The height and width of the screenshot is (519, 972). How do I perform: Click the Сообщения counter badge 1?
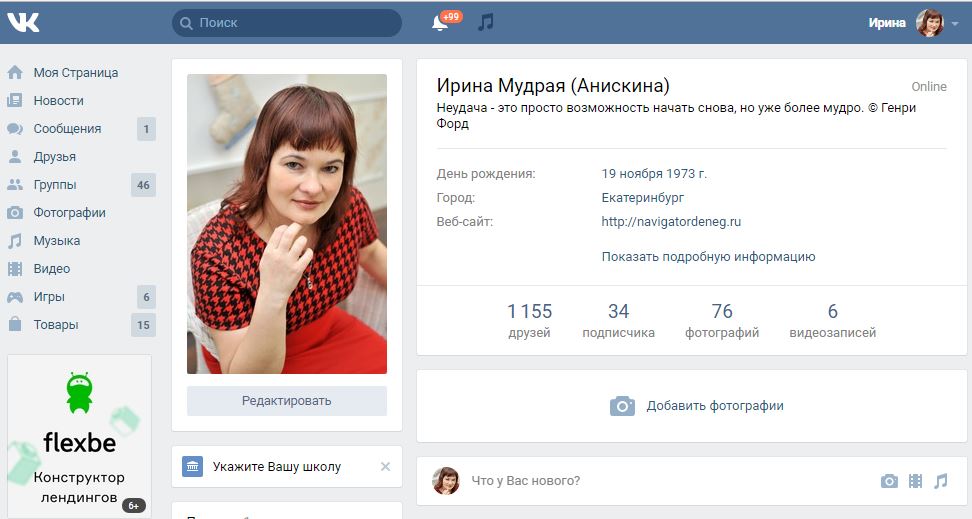click(146, 129)
